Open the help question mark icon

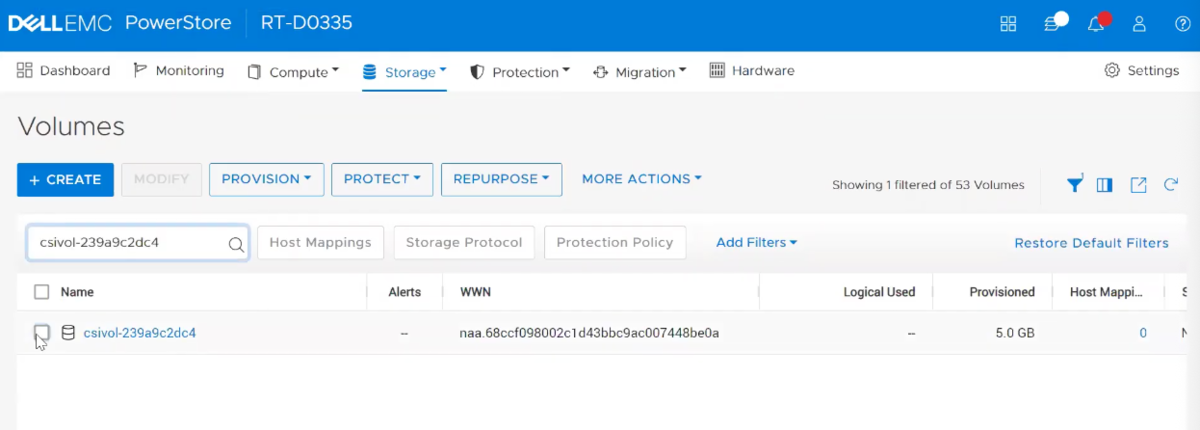(x=1182, y=24)
